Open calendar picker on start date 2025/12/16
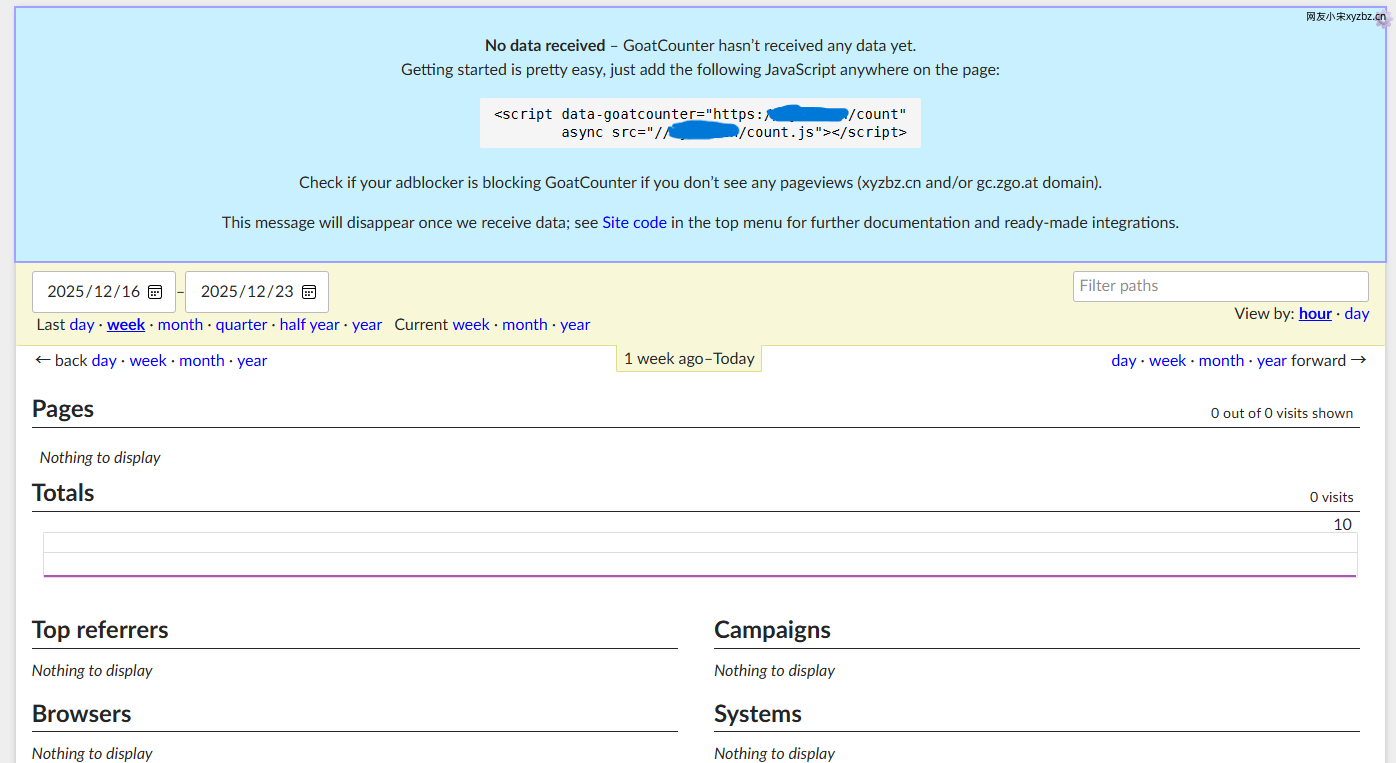Viewport: 1396px width, 763px height. click(155, 292)
